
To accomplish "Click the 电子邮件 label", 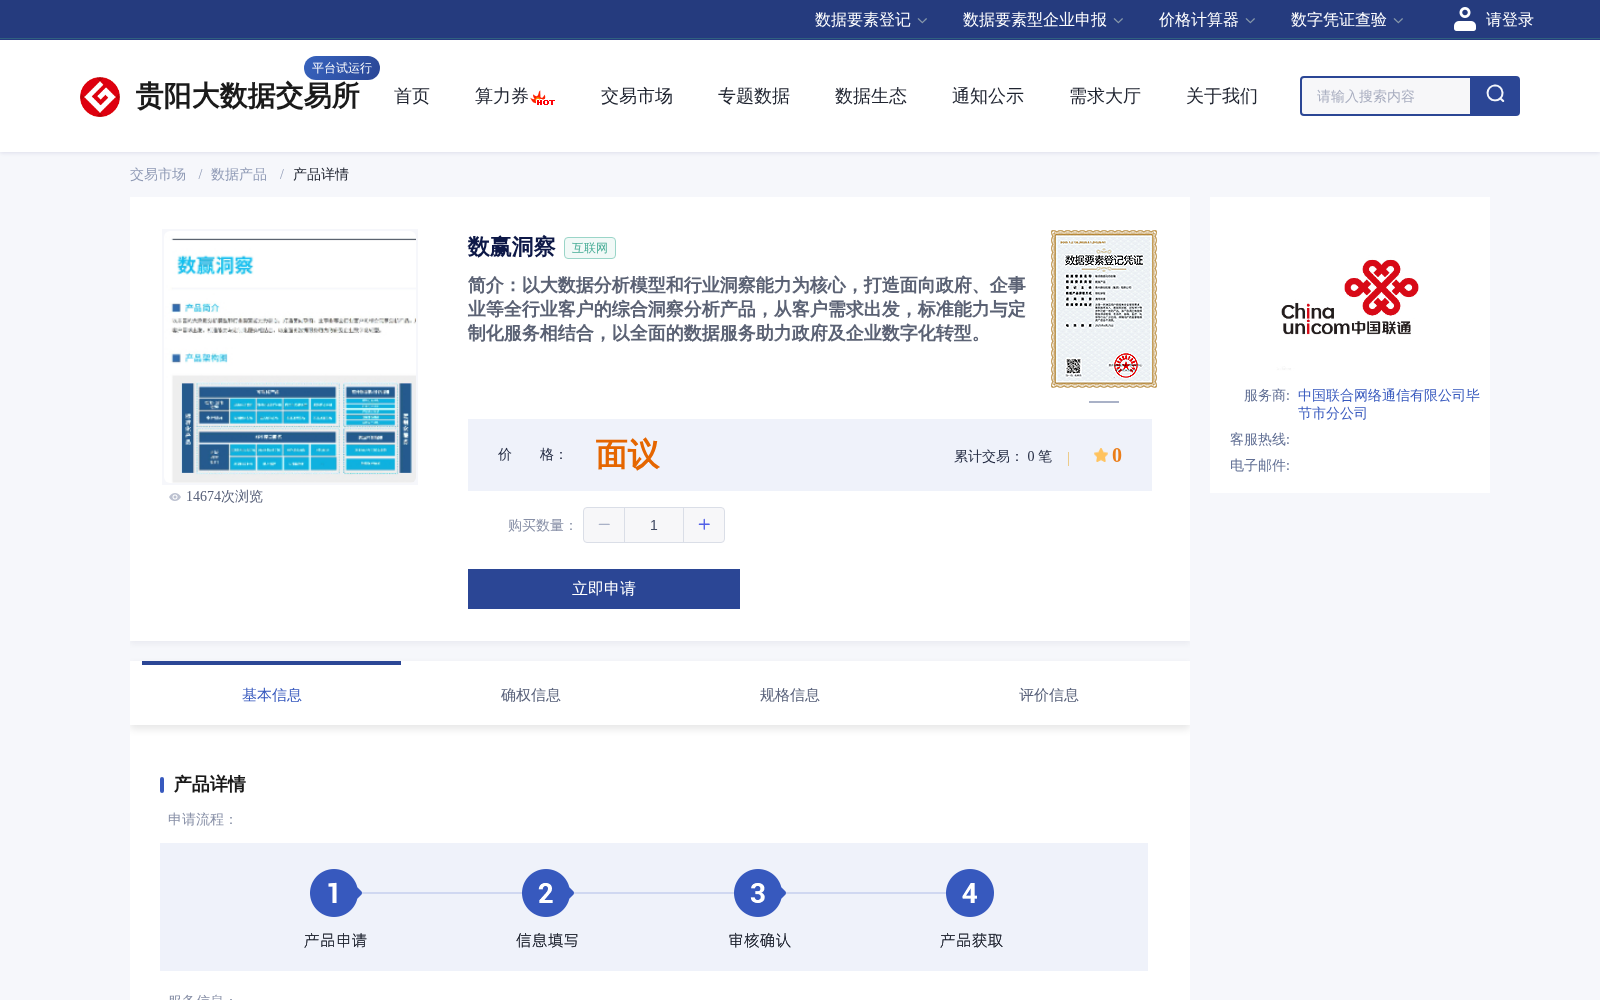I will pos(1260,466).
